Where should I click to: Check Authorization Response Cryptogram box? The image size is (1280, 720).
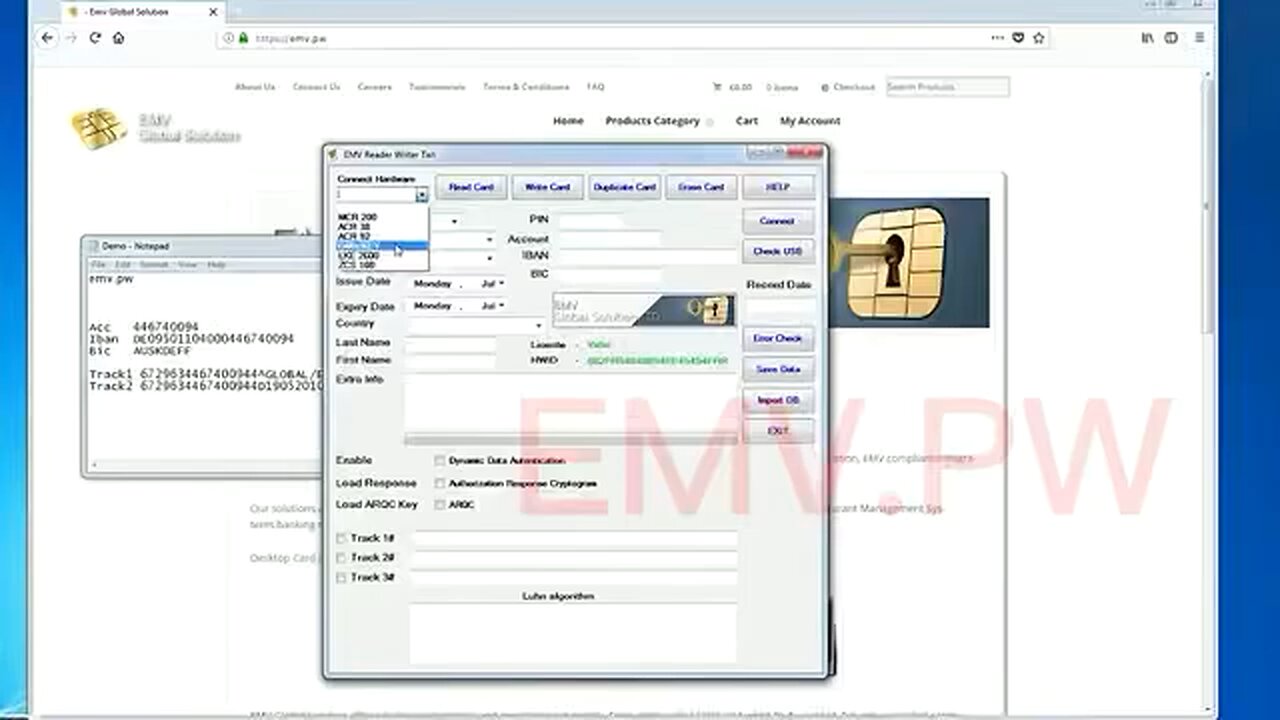pyautogui.click(x=440, y=483)
